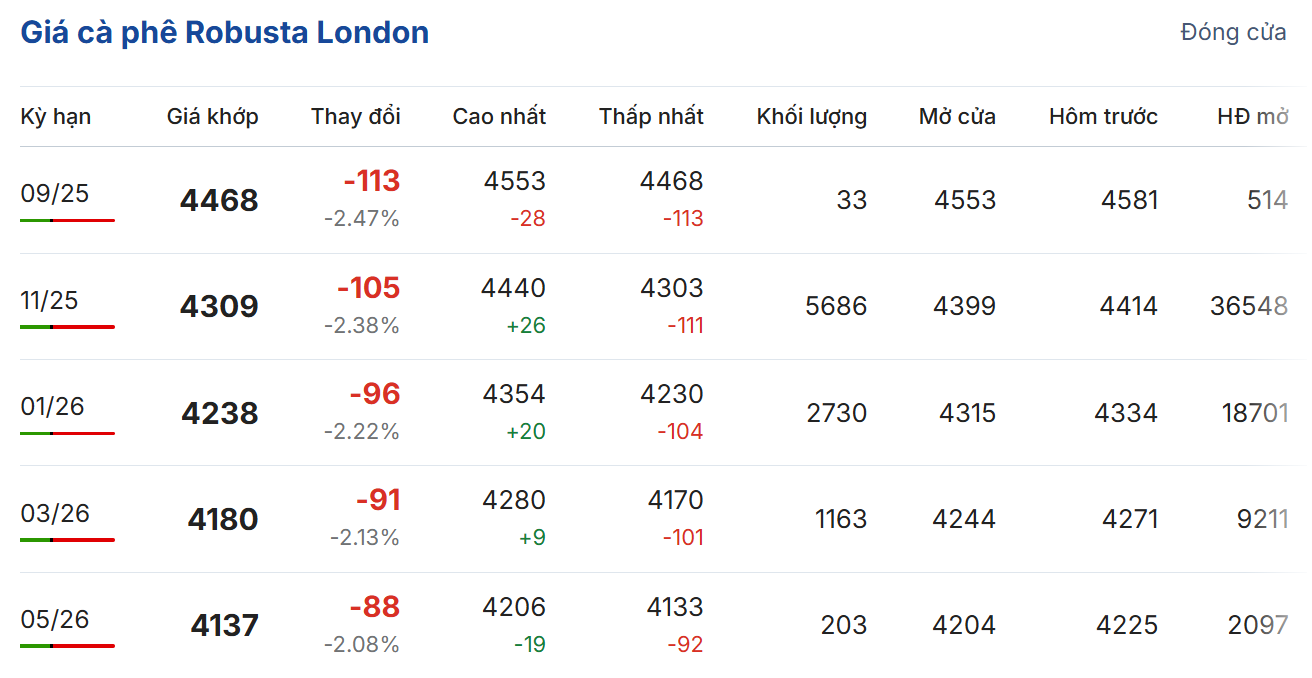The height and width of the screenshot is (678, 1312).
Task: Click the Thay đổi column header
Action: click(355, 116)
